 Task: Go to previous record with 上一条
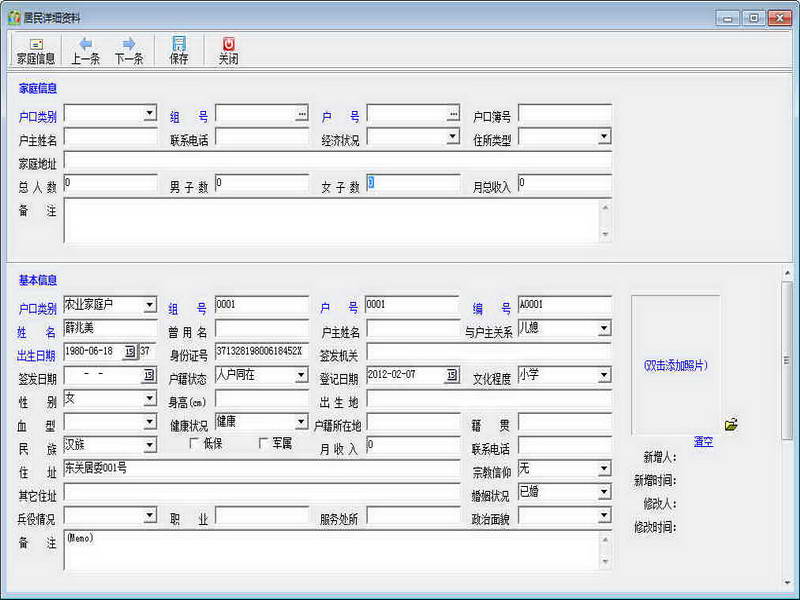coord(85,51)
